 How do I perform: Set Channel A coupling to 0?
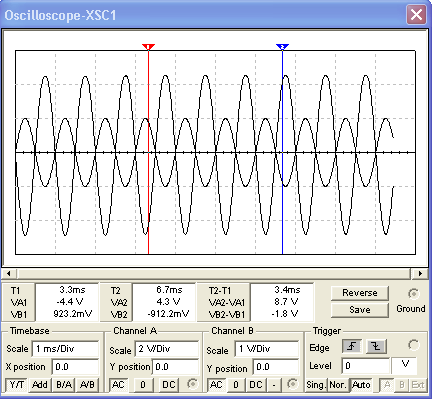pyautogui.click(x=143, y=385)
